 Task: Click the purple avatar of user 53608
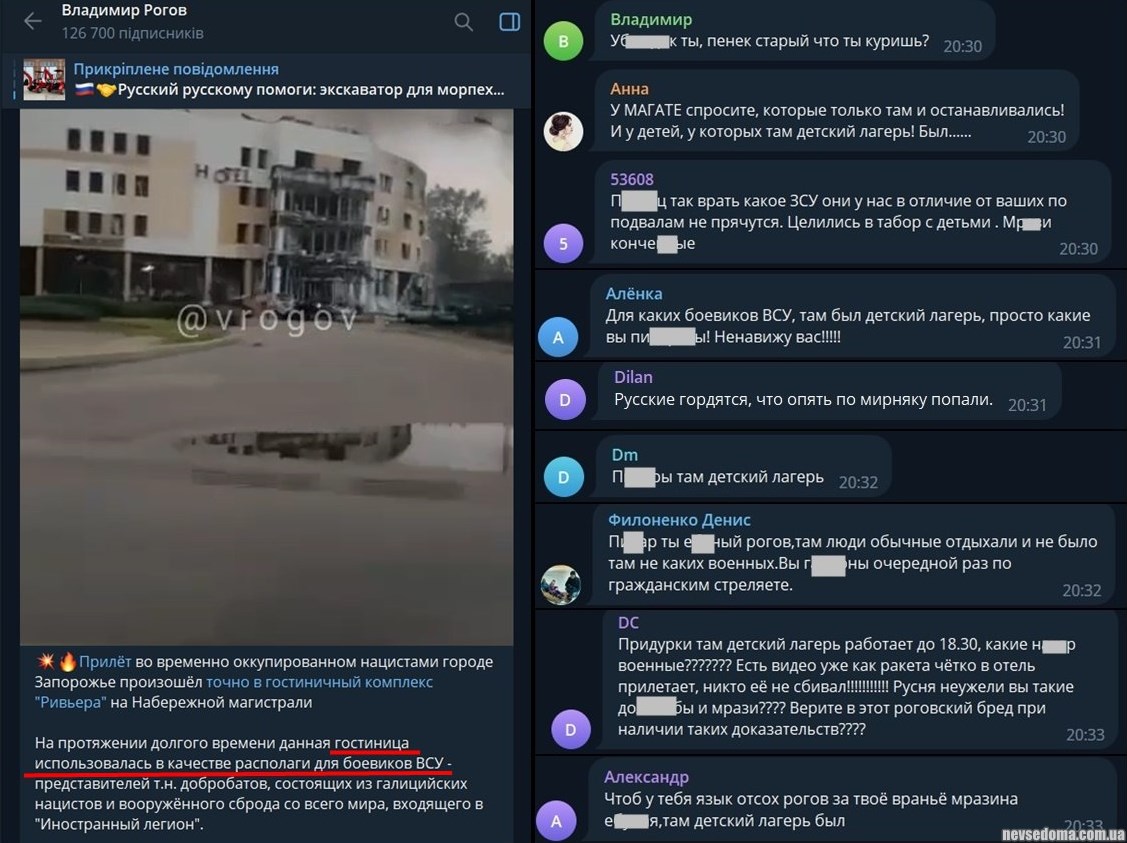point(564,243)
